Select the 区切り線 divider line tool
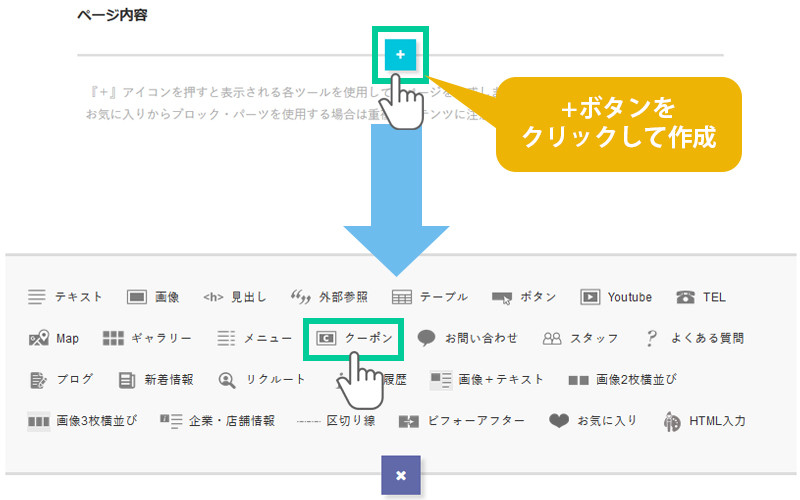Screen dimensions: 800x500 (x=336, y=421)
